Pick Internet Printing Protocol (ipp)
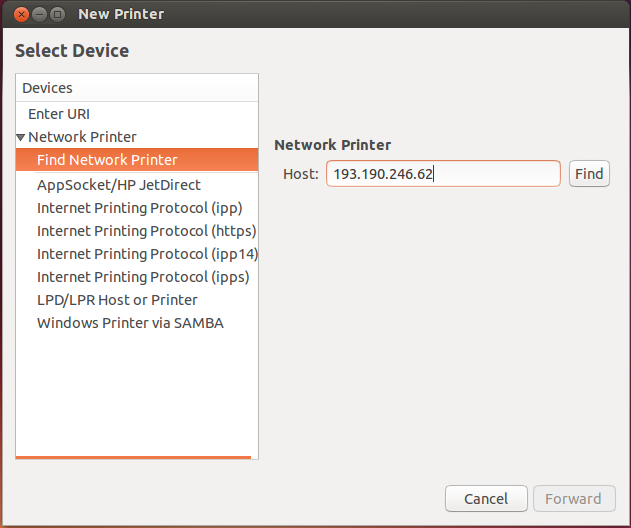 [x=139, y=208]
